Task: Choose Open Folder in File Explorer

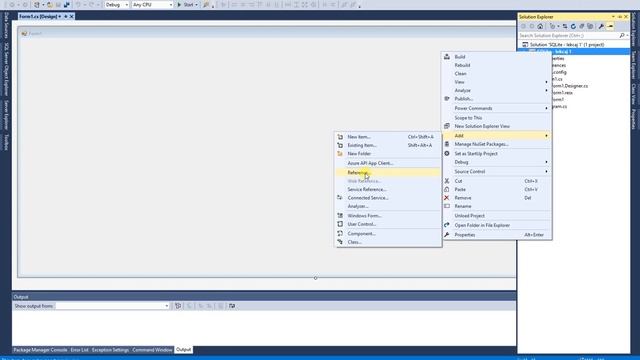Action: (497, 225)
